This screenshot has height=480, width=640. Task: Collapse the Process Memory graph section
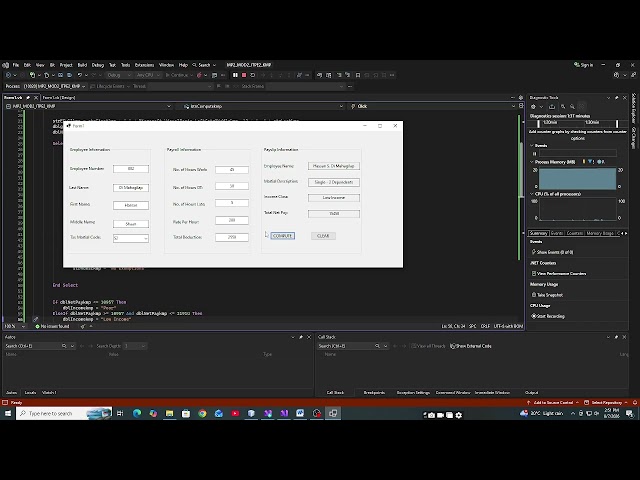(532, 162)
